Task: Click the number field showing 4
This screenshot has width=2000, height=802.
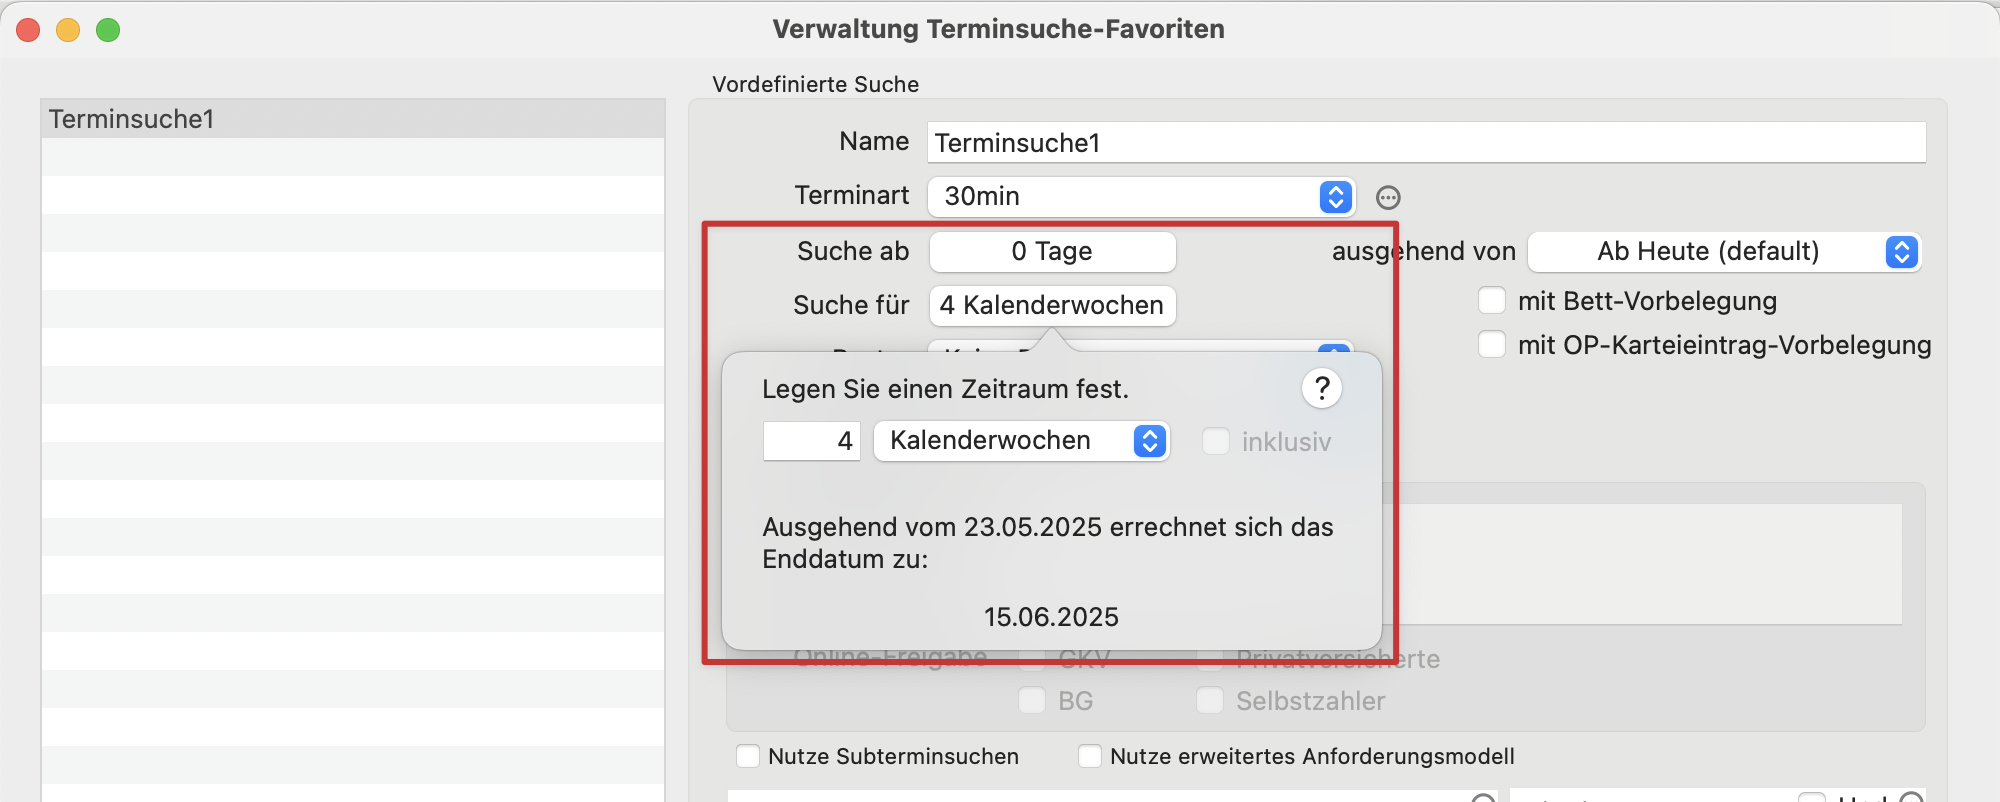Action: click(x=811, y=441)
